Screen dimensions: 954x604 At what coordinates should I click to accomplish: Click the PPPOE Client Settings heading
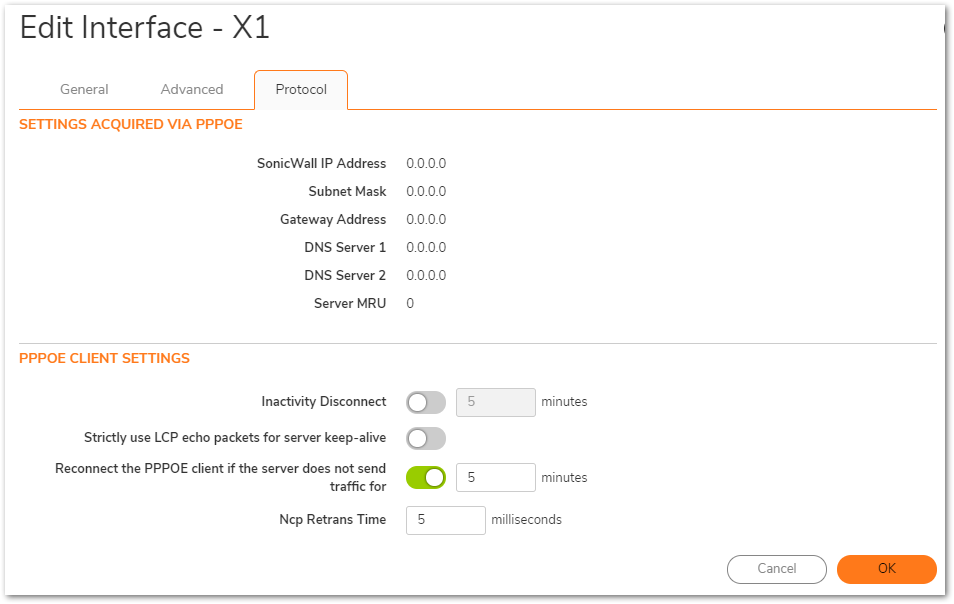point(104,358)
